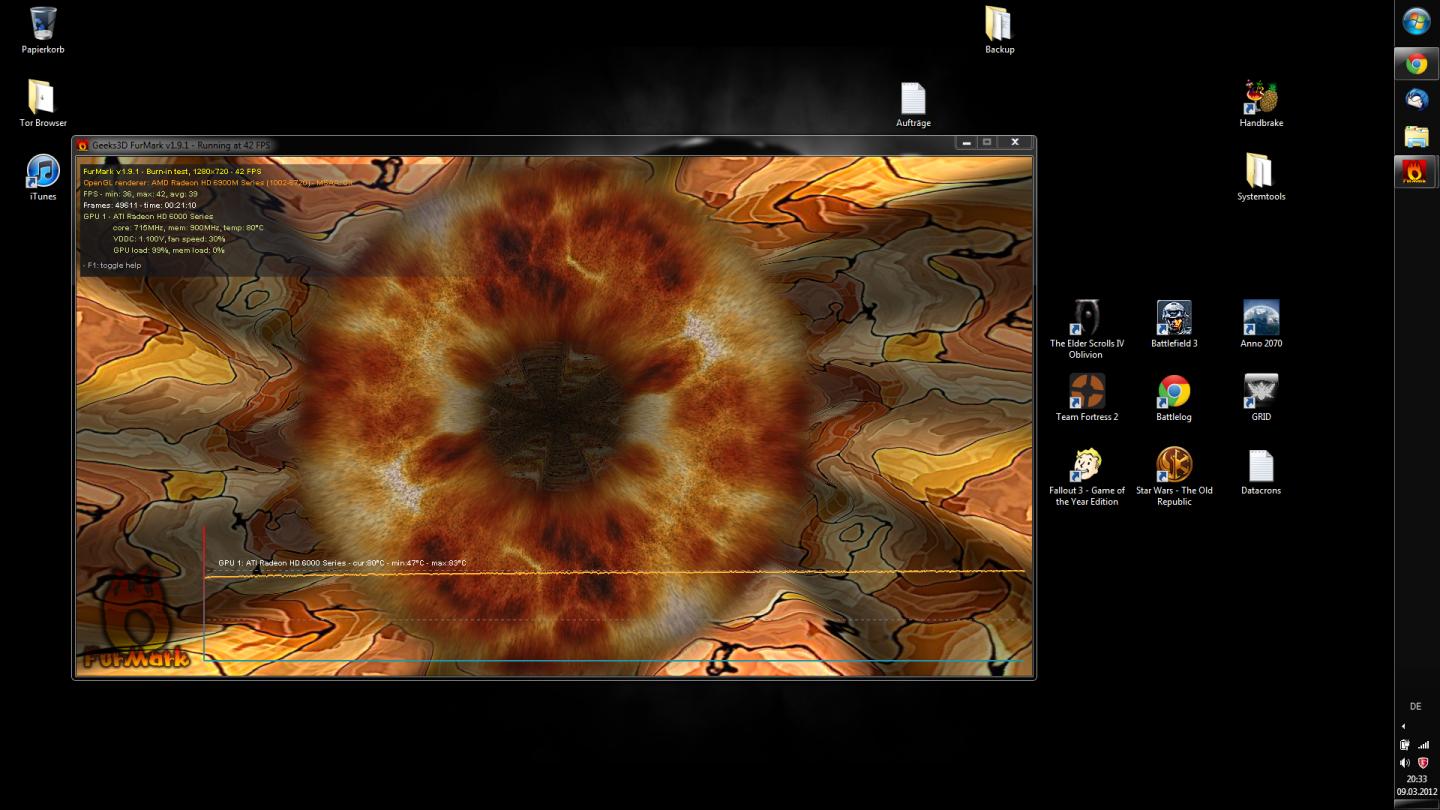The width and height of the screenshot is (1440, 810).
Task: Click 'GPU 1 - ATI Radeon HD 6000 Series' text
Action: [148, 216]
